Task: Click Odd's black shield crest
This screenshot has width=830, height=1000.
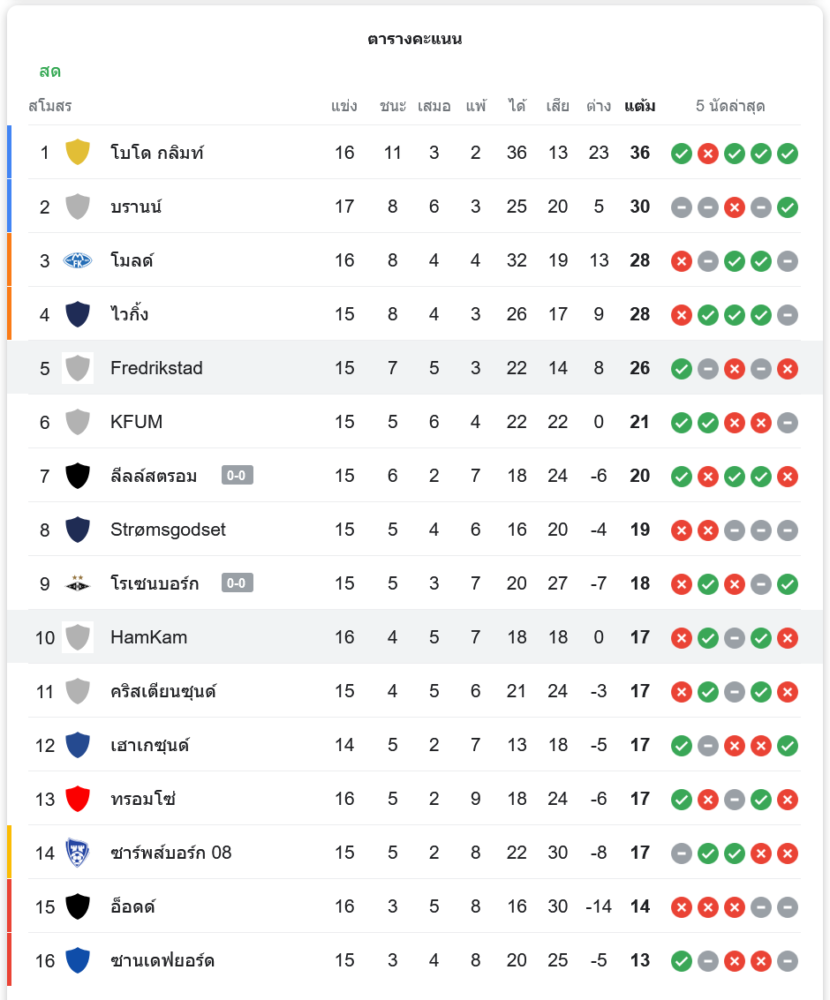Action: tap(77, 907)
